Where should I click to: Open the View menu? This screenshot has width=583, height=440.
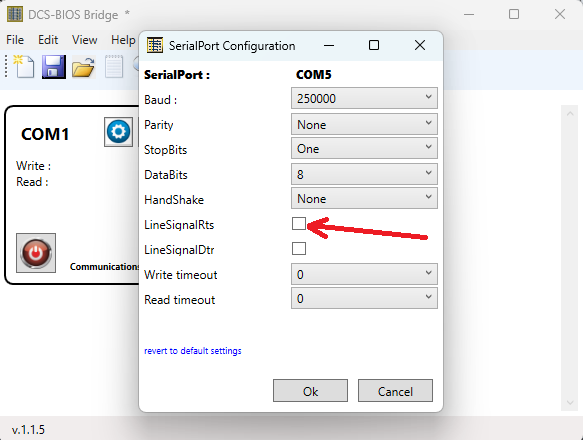coord(85,39)
